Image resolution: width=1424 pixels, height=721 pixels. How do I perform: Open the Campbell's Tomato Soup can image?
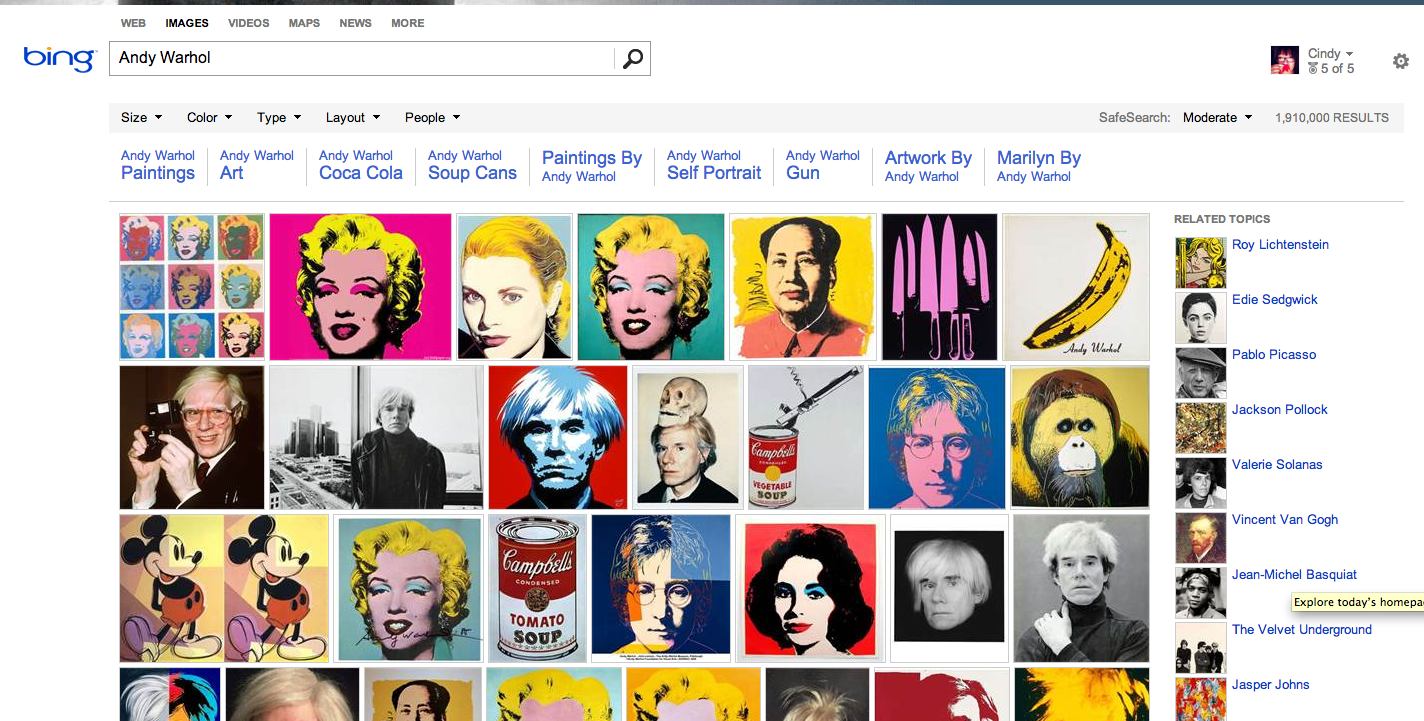coord(538,588)
